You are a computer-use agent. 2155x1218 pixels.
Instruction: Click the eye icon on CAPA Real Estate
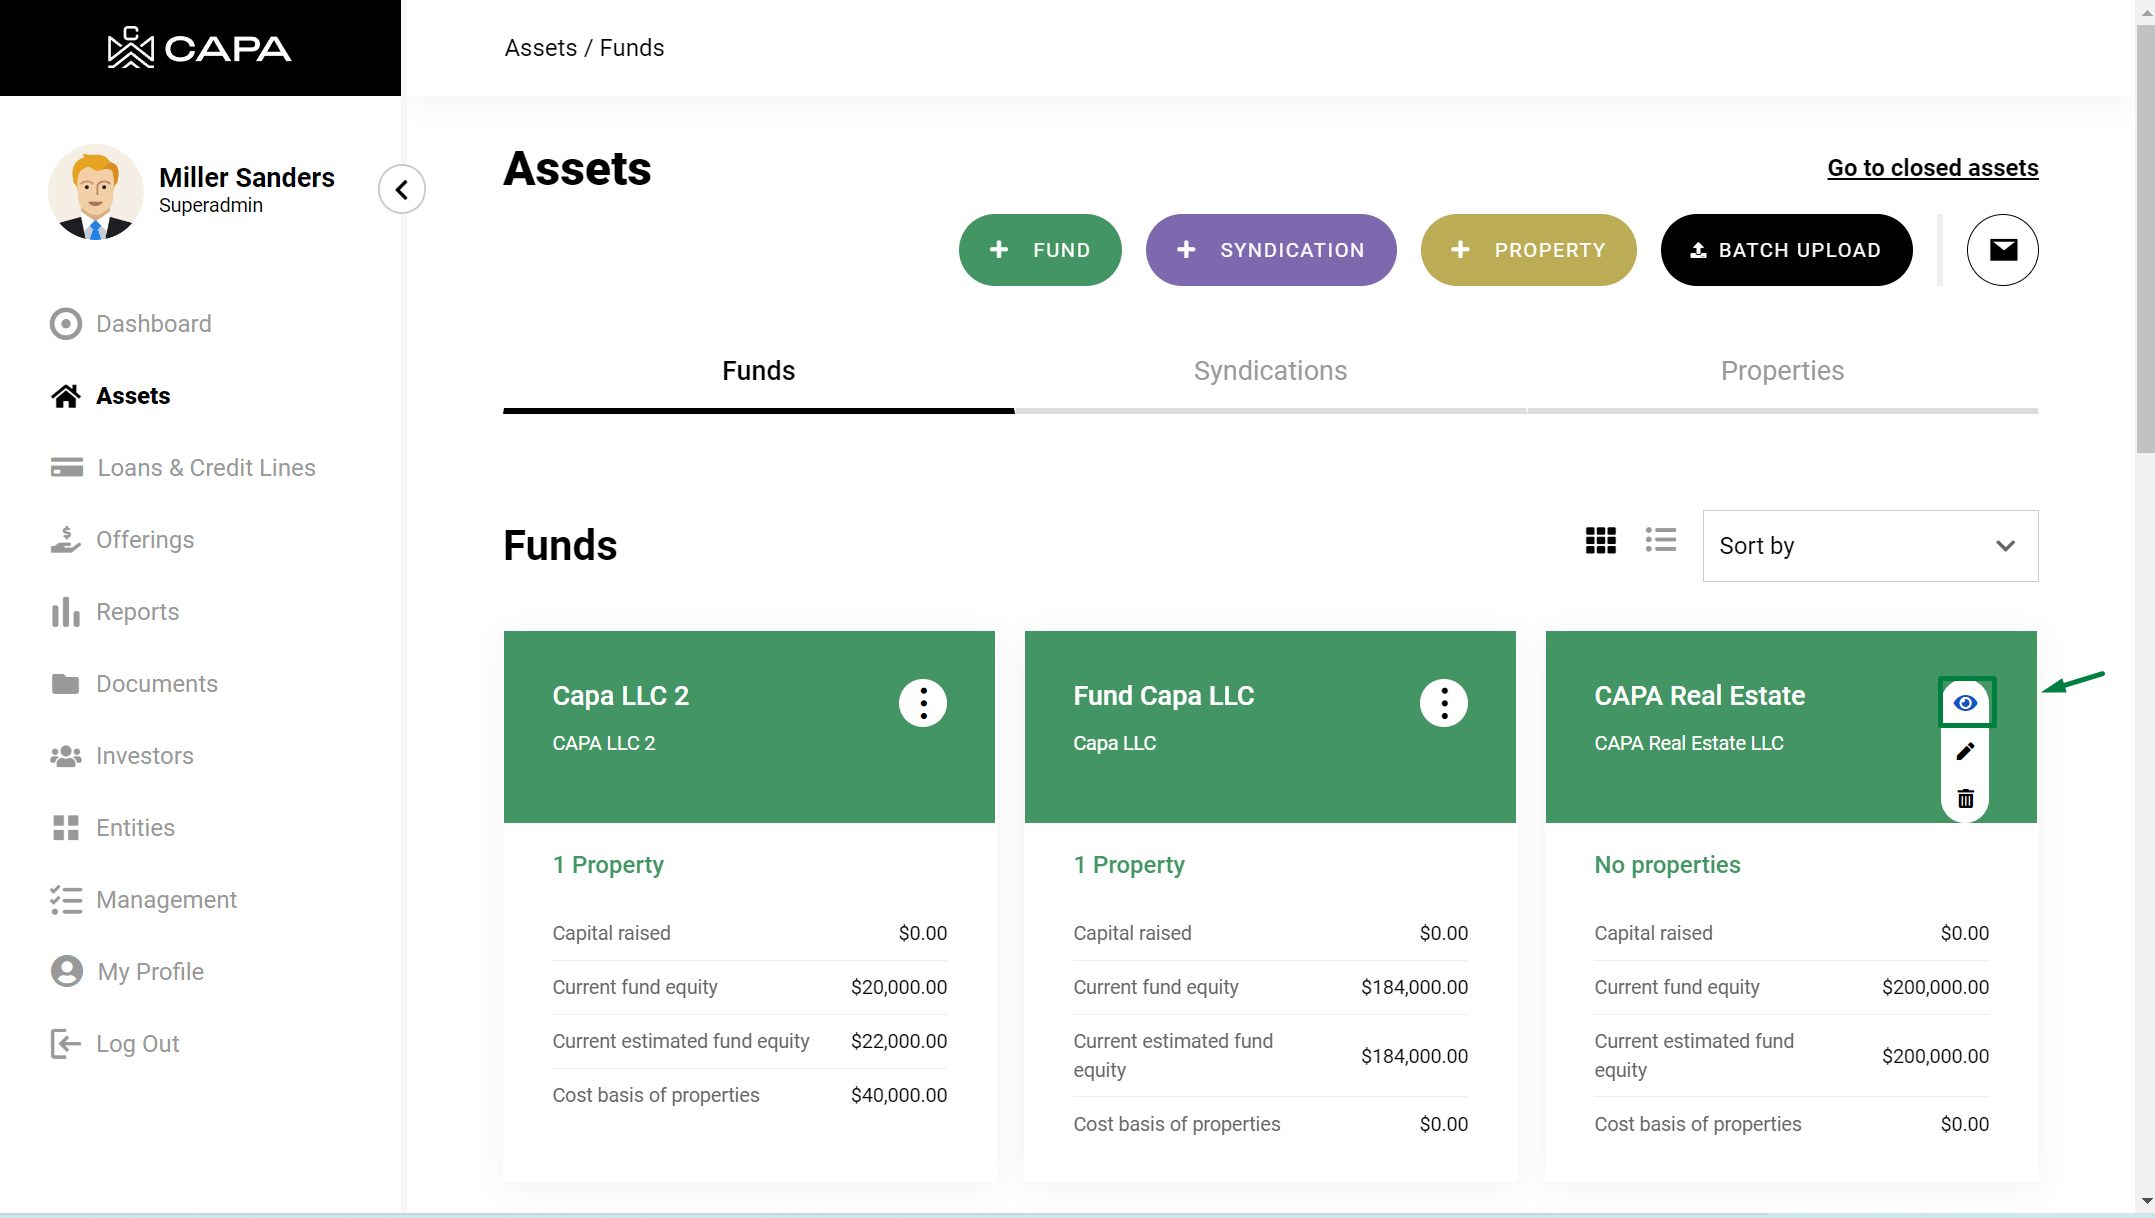pos(1965,703)
